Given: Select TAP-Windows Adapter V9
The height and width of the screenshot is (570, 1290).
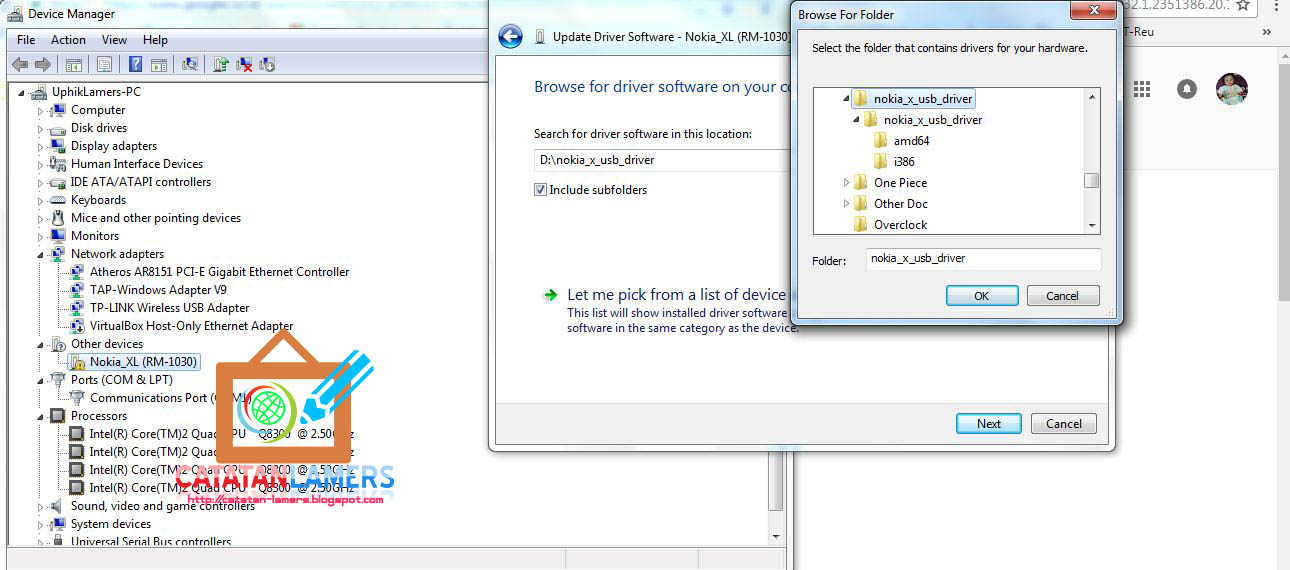Looking at the screenshot, I should point(158,290).
